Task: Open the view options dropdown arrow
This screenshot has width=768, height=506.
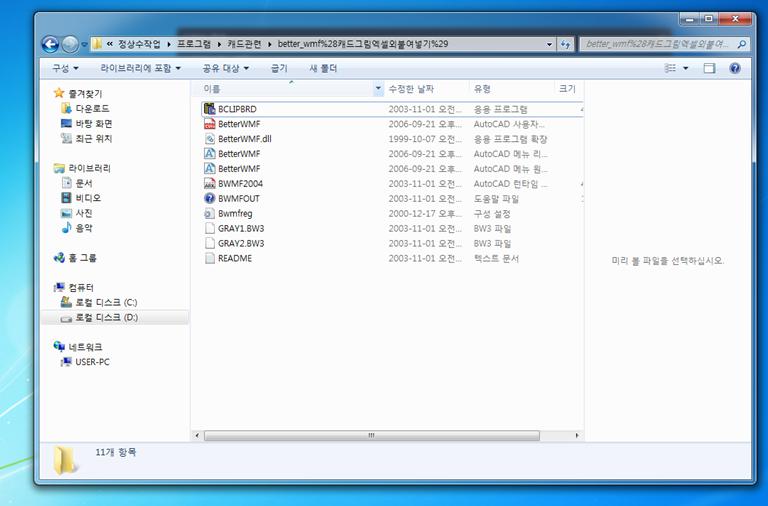Action: [686, 68]
